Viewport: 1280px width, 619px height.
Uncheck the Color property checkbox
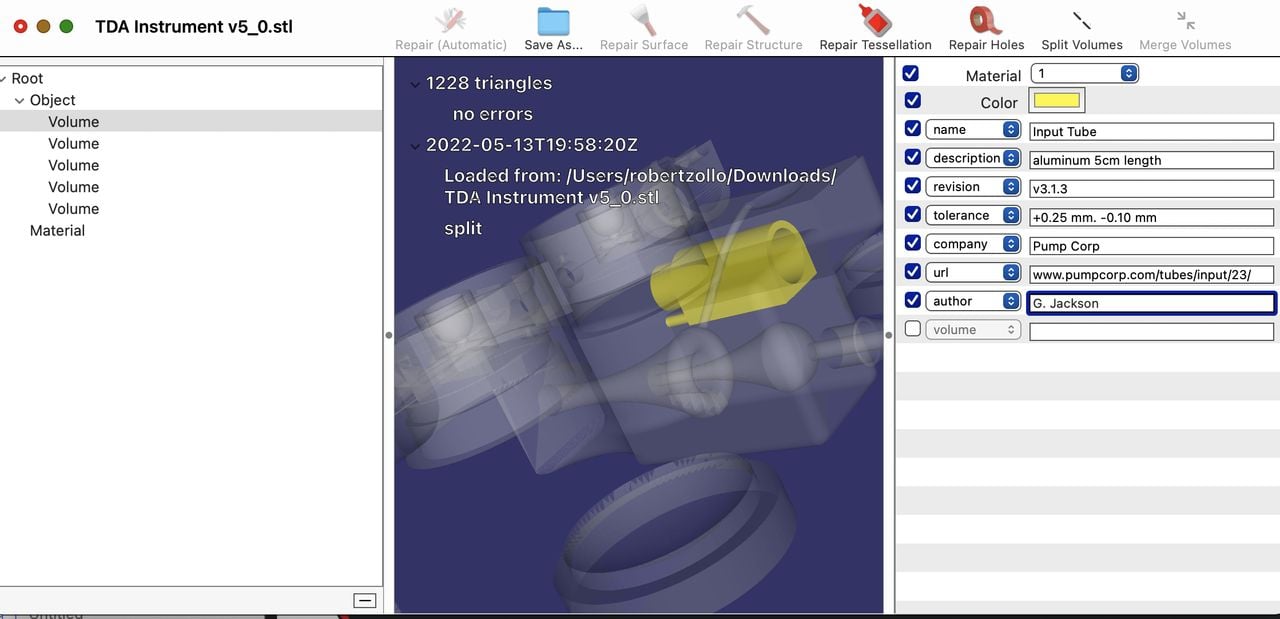tap(911, 99)
